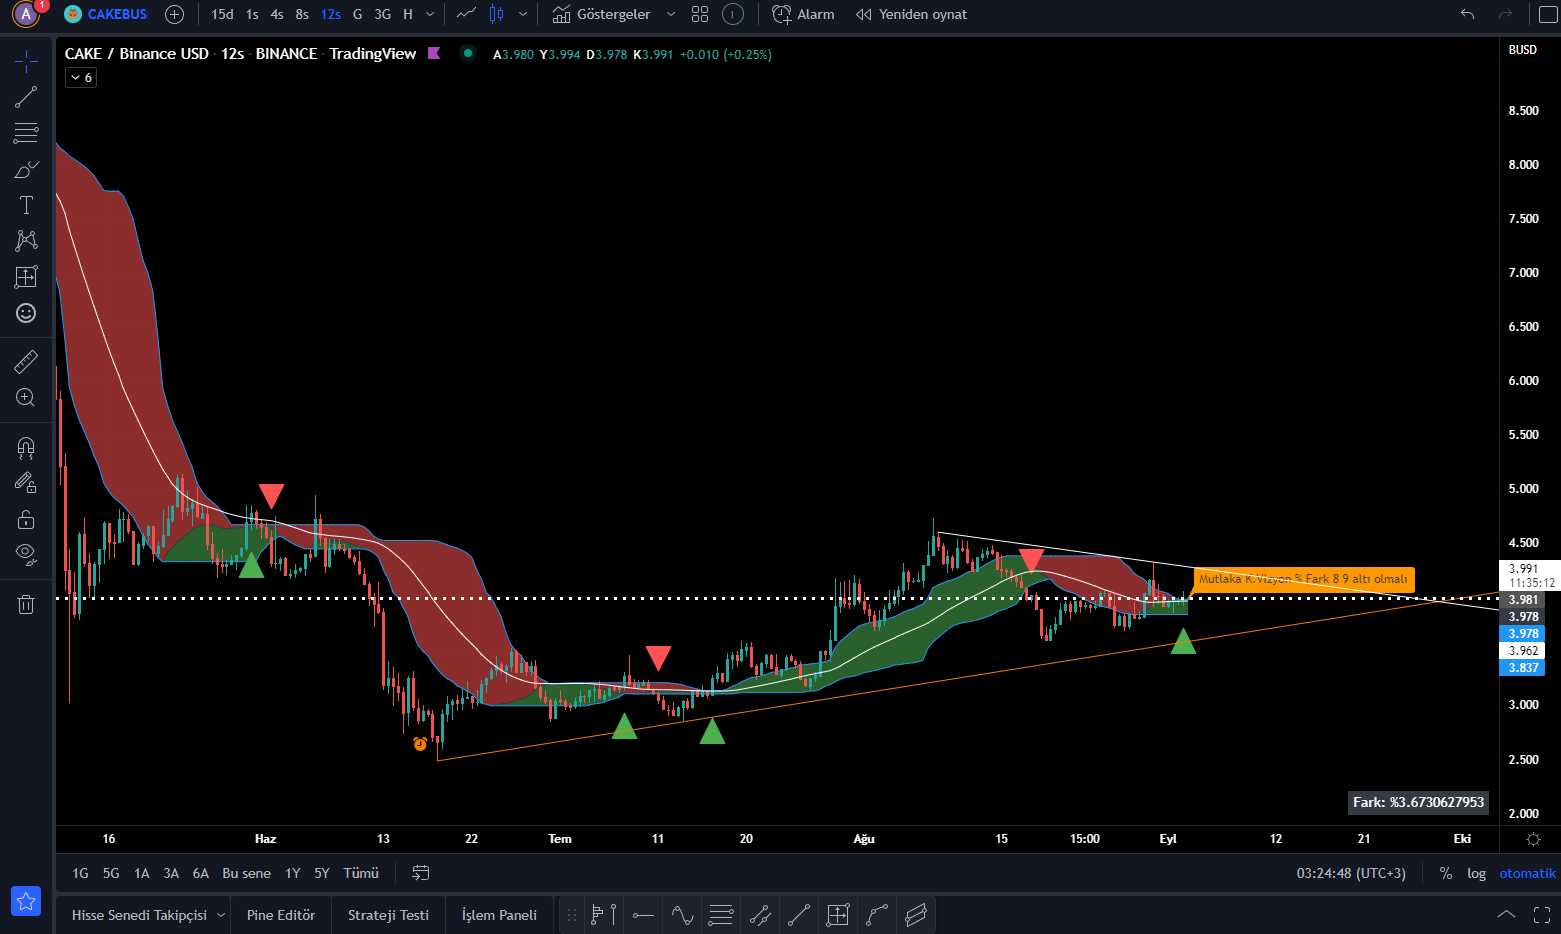
Task: Open the CAKEBUS symbol search field
Action: [x=106, y=14]
